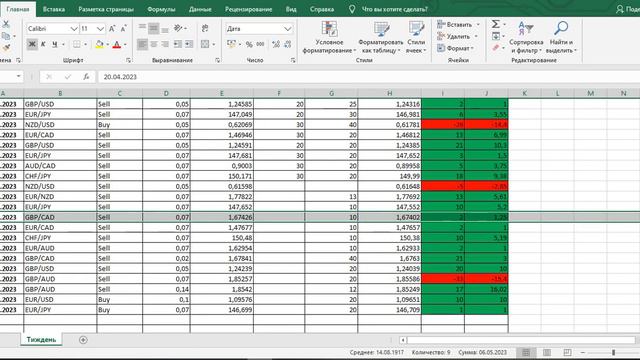Open the Число group dialog launcher
640x360 pixels.
coord(293,60)
